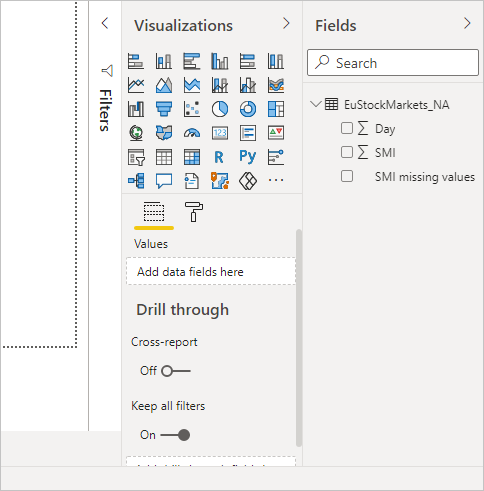Insert the Q&A speech bubble visual

click(x=164, y=181)
